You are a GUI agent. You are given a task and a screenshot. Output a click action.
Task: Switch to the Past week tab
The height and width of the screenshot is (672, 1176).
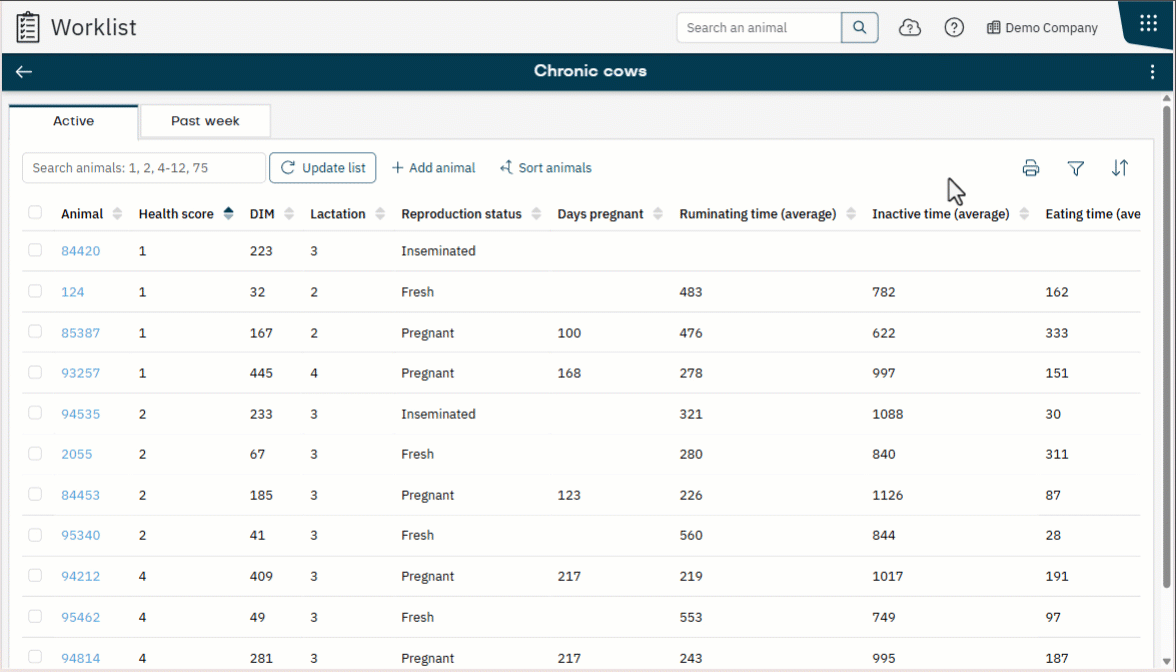[205, 121]
